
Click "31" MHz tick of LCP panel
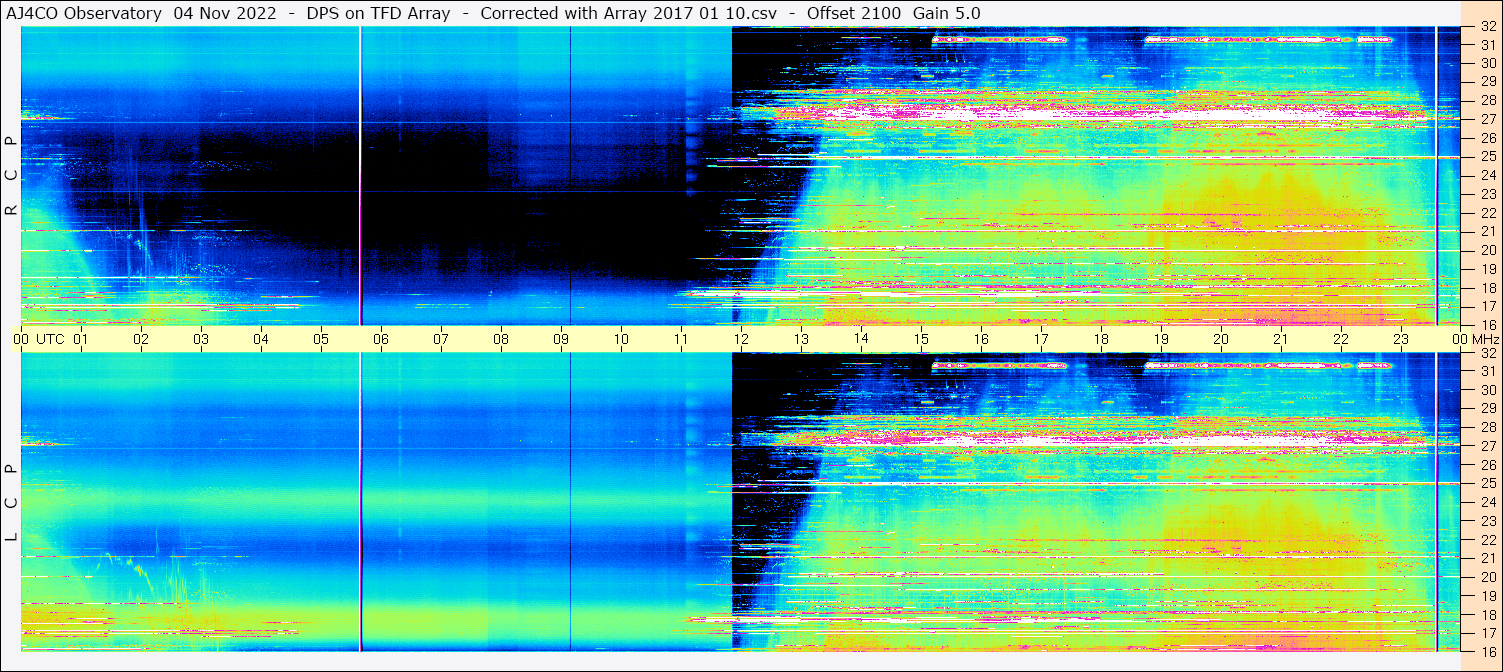point(1488,371)
